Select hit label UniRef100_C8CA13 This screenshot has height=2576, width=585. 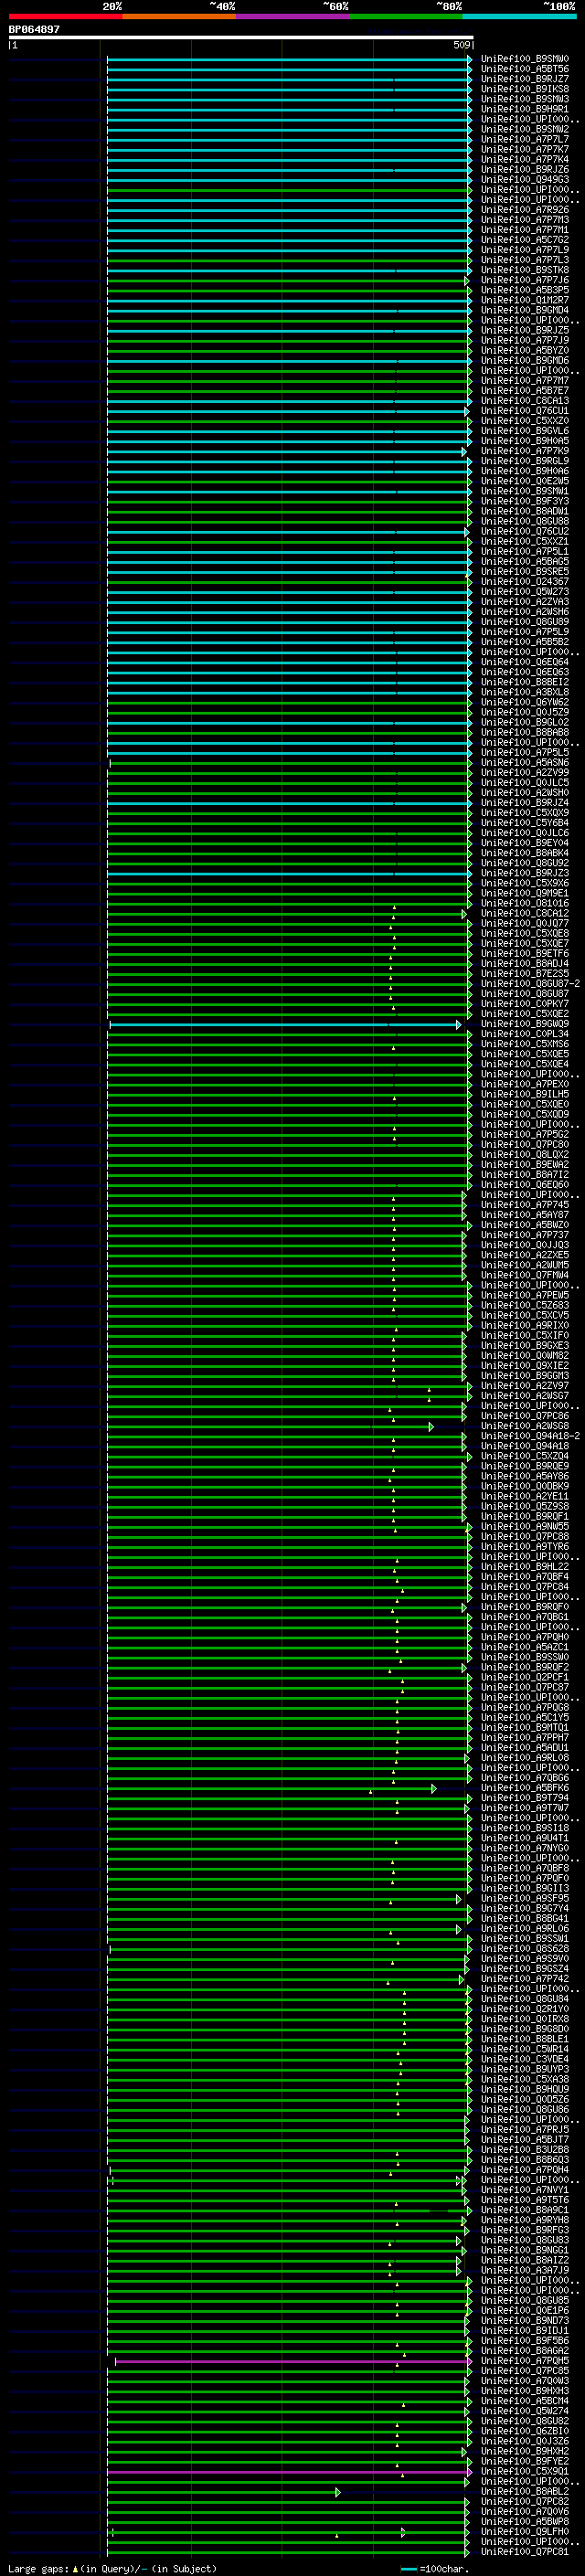pyautogui.click(x=525, y=401)
